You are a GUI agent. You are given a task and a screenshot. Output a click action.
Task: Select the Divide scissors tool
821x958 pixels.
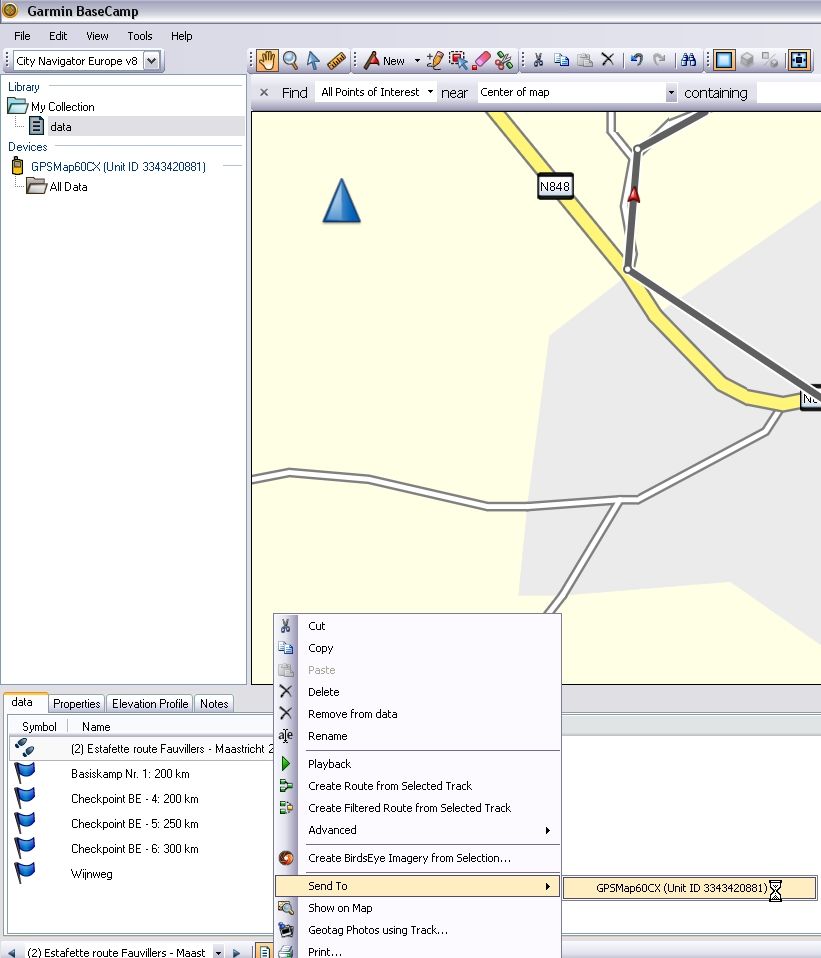click(x=505, y=60)
